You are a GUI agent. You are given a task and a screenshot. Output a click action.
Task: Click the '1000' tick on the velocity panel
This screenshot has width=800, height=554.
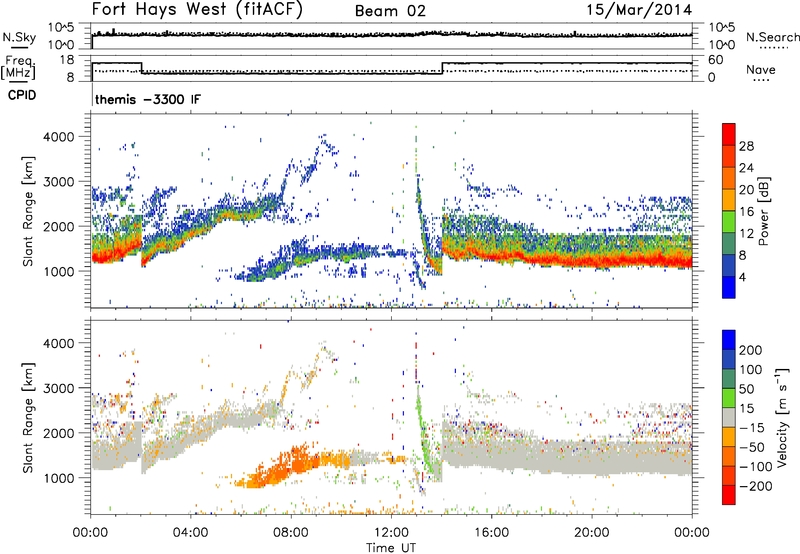click(x=58, y=478)
